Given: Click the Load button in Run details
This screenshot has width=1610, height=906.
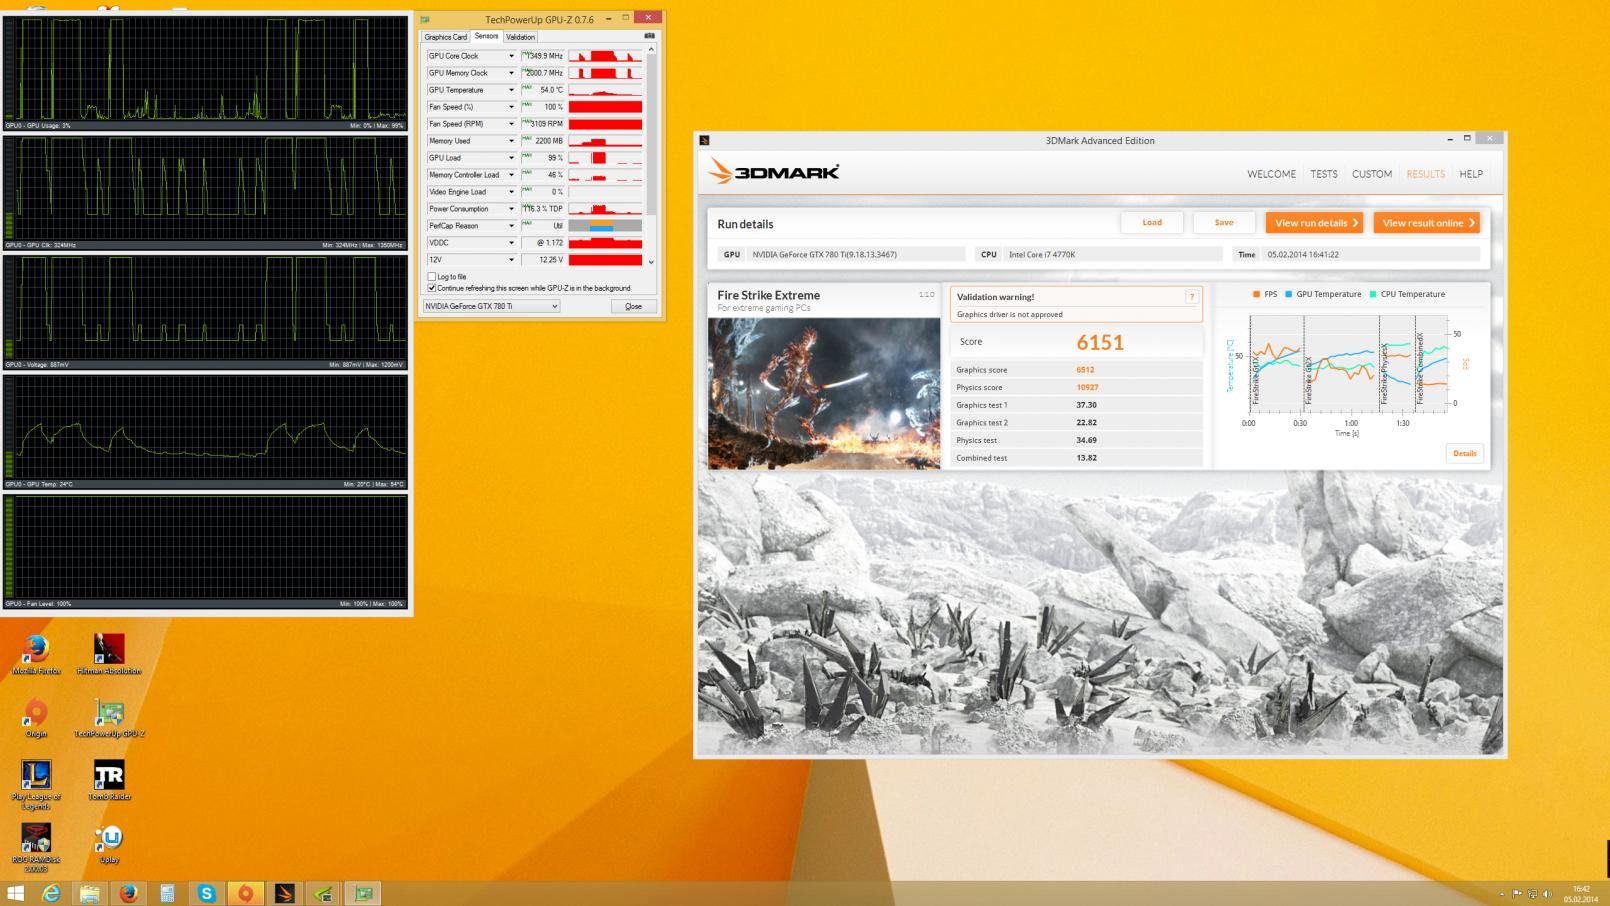Looking at the screenshot, I should (1152, 223).
